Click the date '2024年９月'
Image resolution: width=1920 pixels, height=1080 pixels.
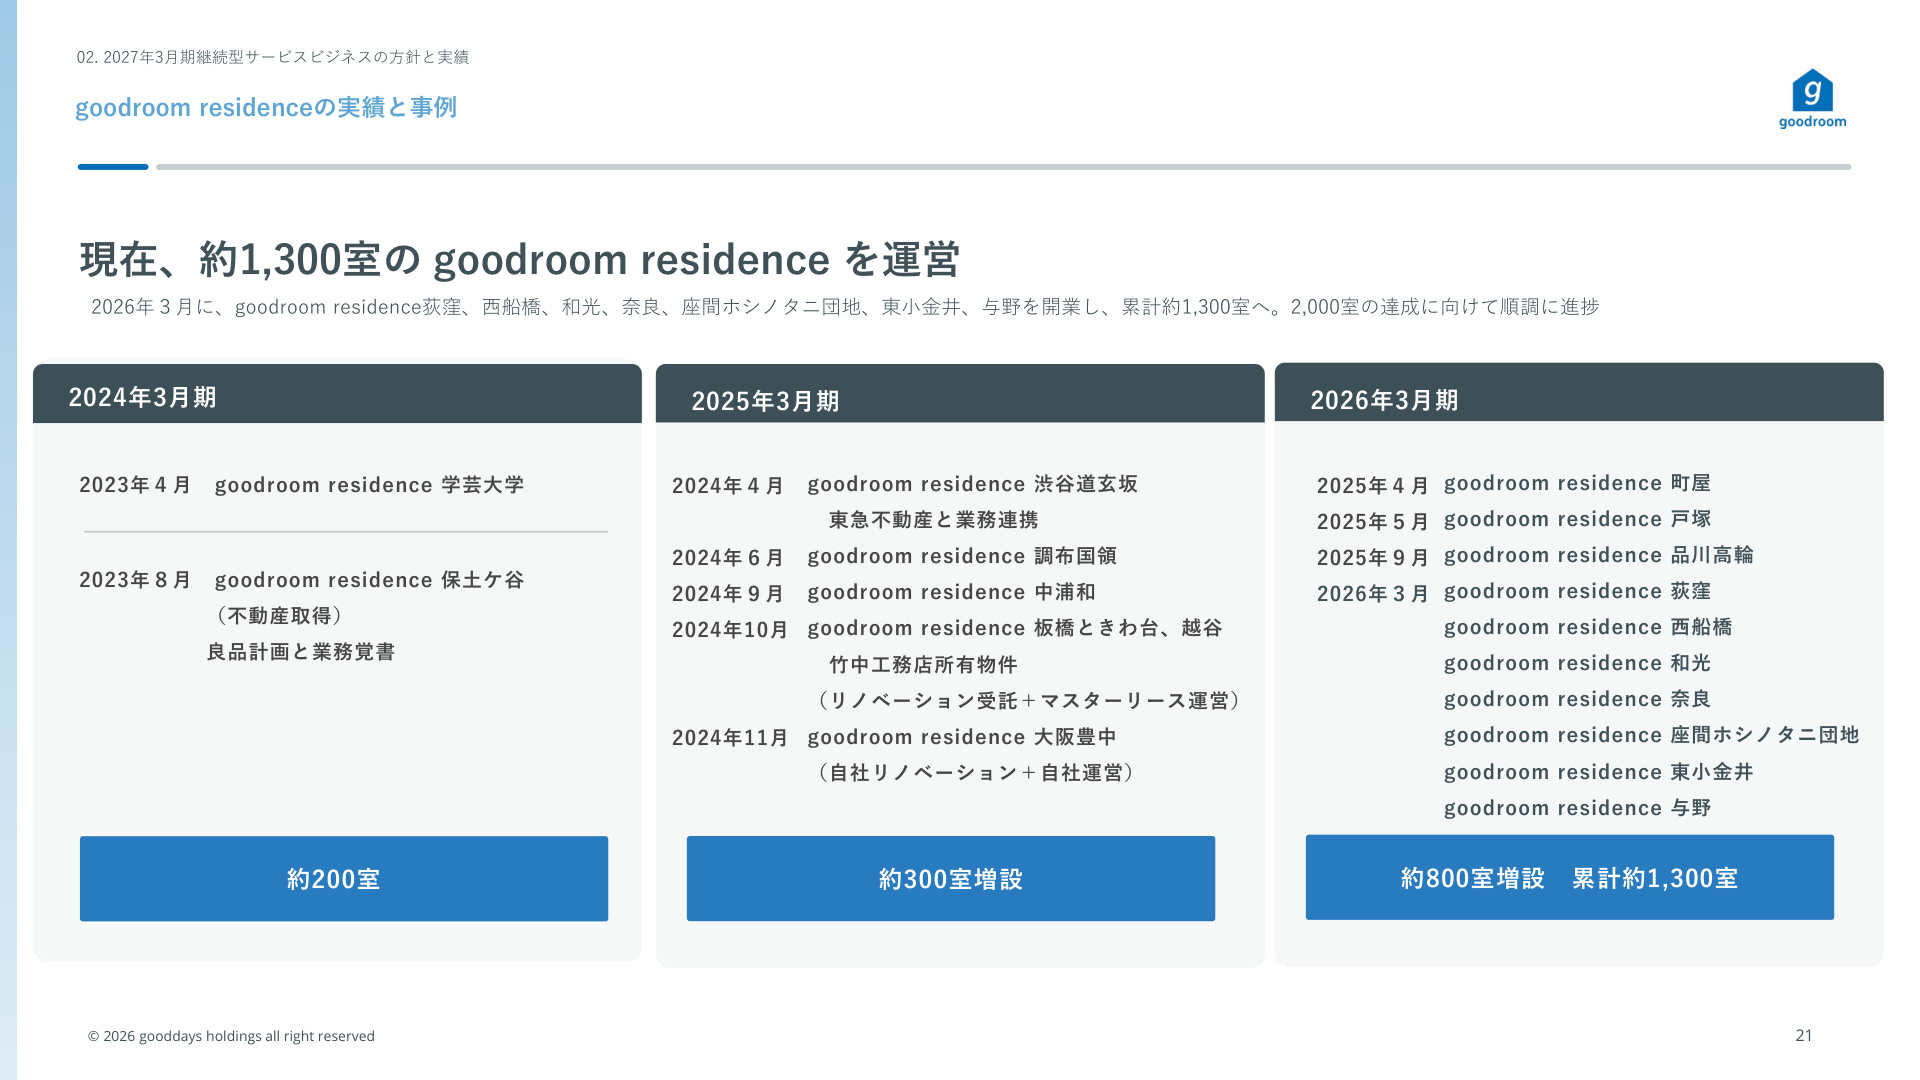[x=729, y=594]
